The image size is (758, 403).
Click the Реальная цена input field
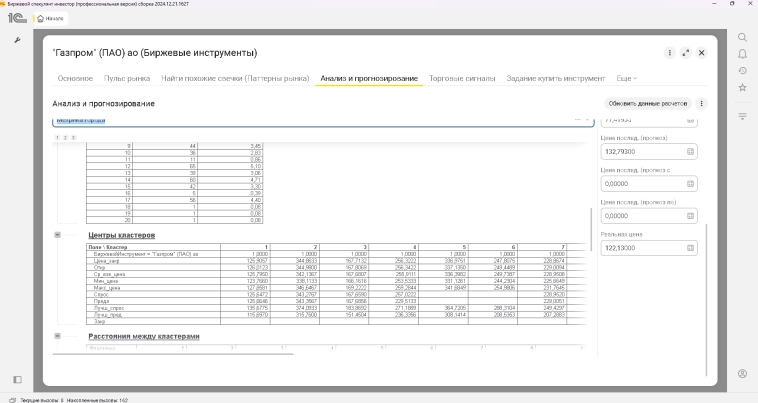(x=641, y=247)
